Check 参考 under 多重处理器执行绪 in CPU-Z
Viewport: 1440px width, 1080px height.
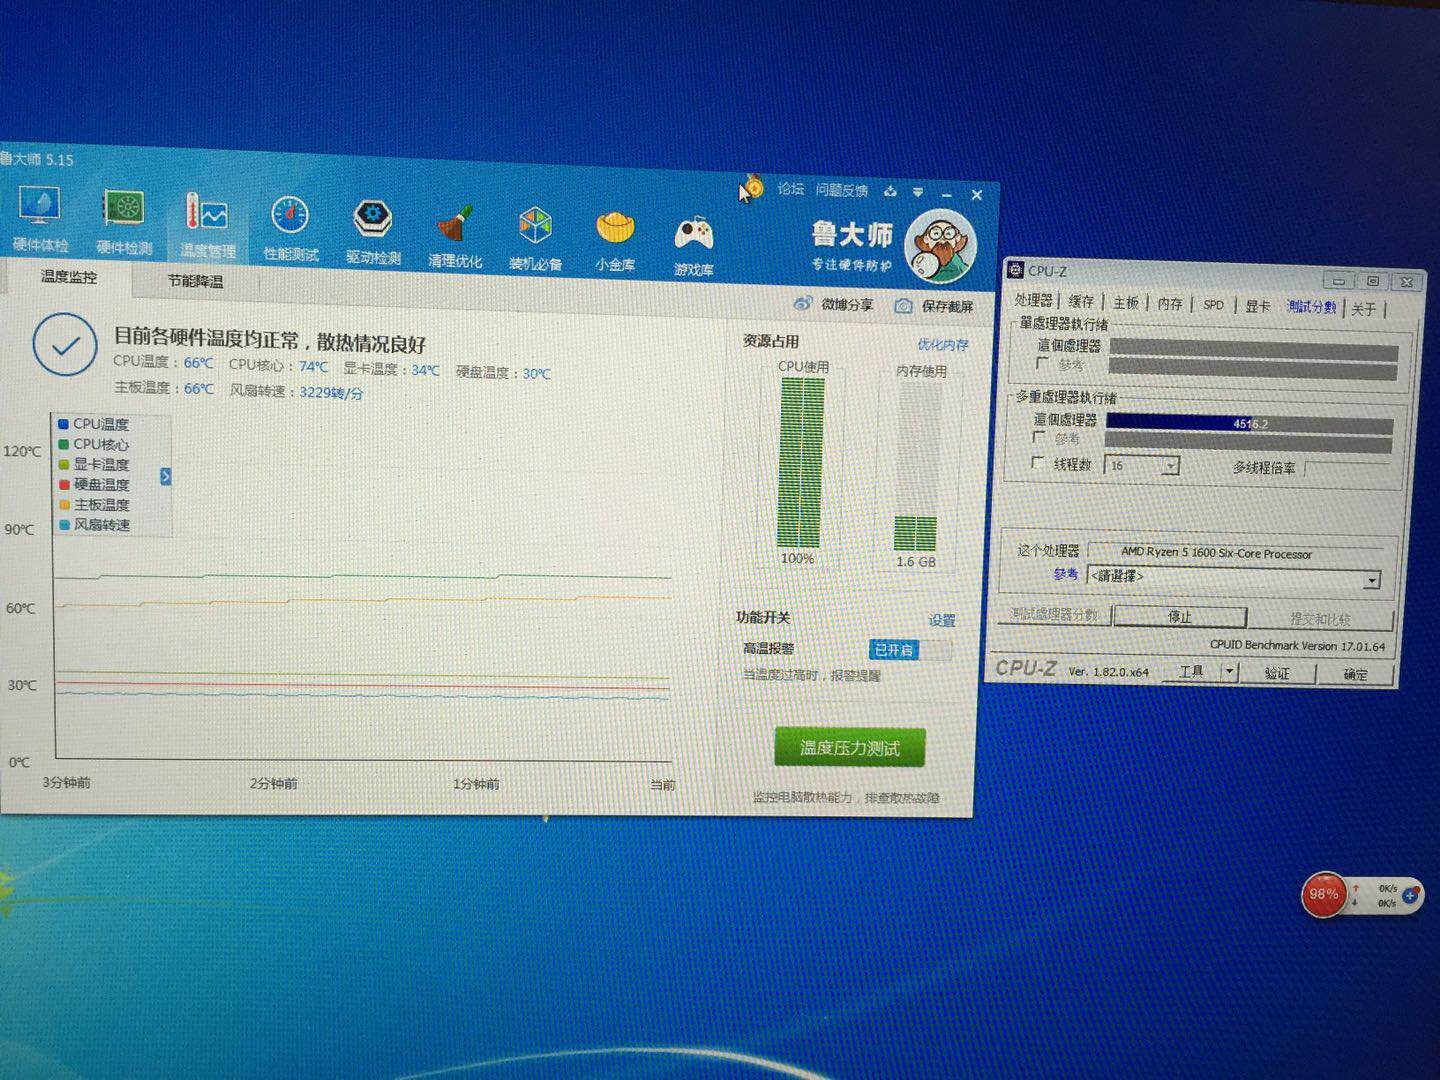tap(1039, 438)
